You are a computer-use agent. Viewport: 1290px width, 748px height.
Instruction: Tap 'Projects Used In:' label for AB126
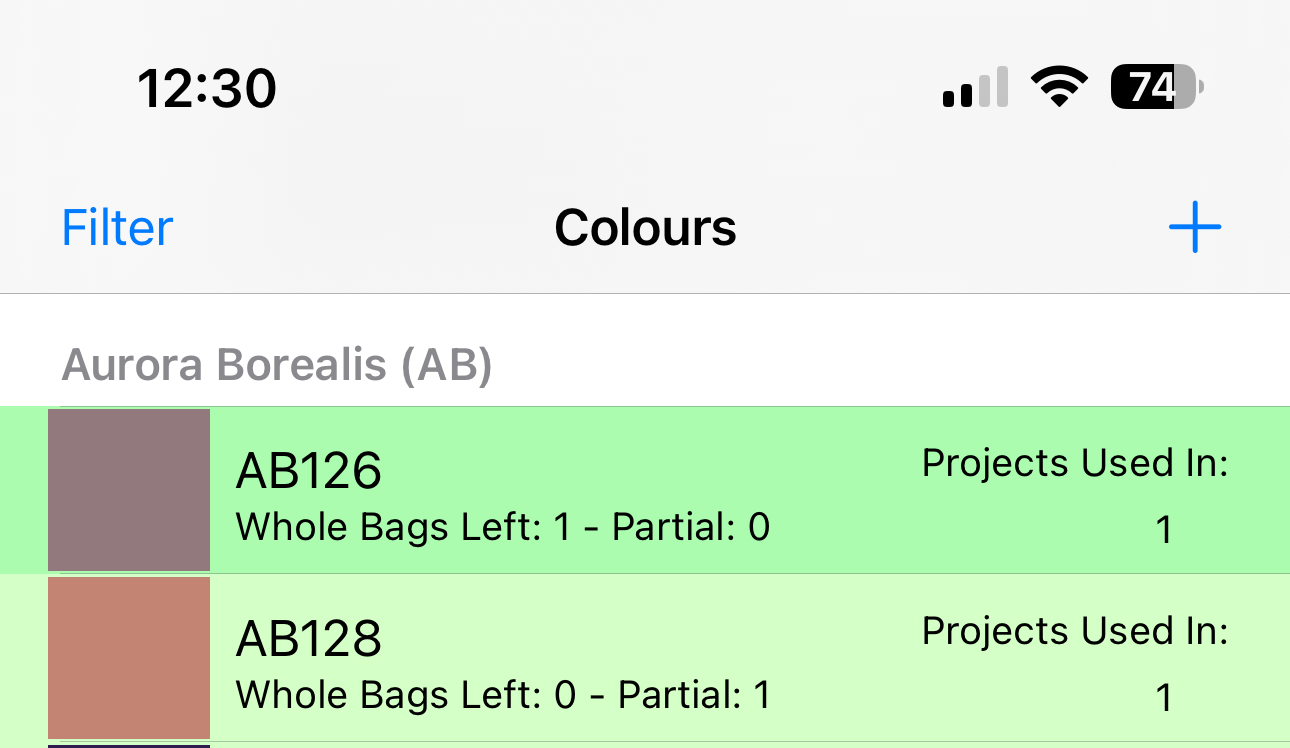coord(1075,463)
